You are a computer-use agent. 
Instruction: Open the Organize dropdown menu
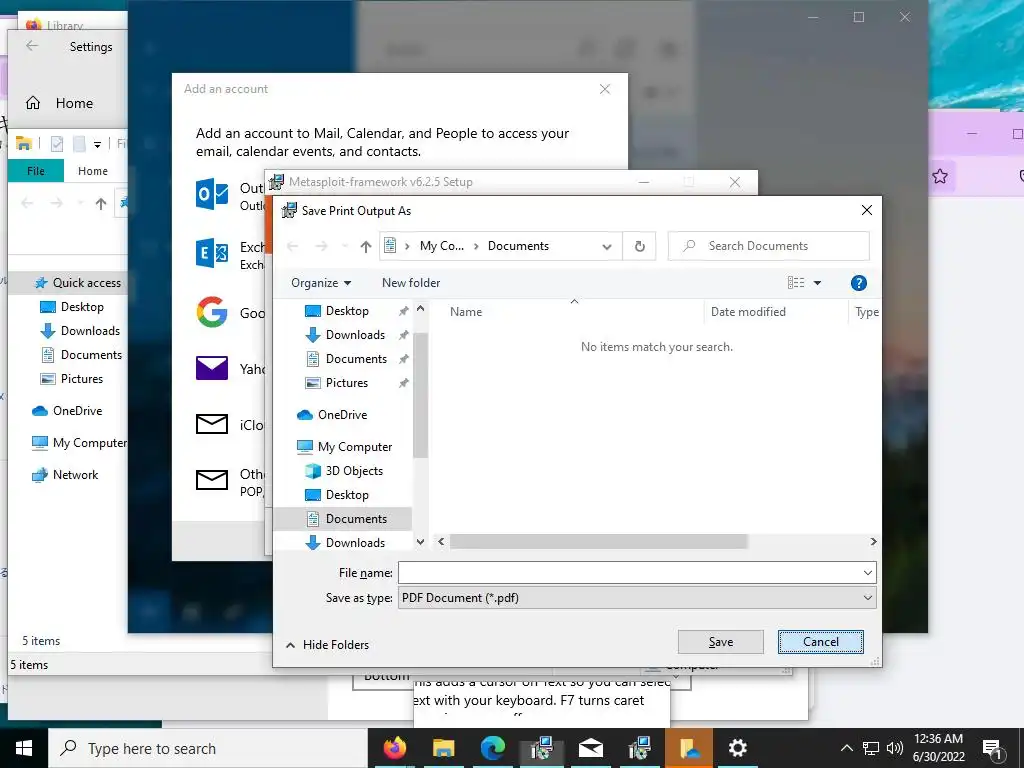[321, 283]
